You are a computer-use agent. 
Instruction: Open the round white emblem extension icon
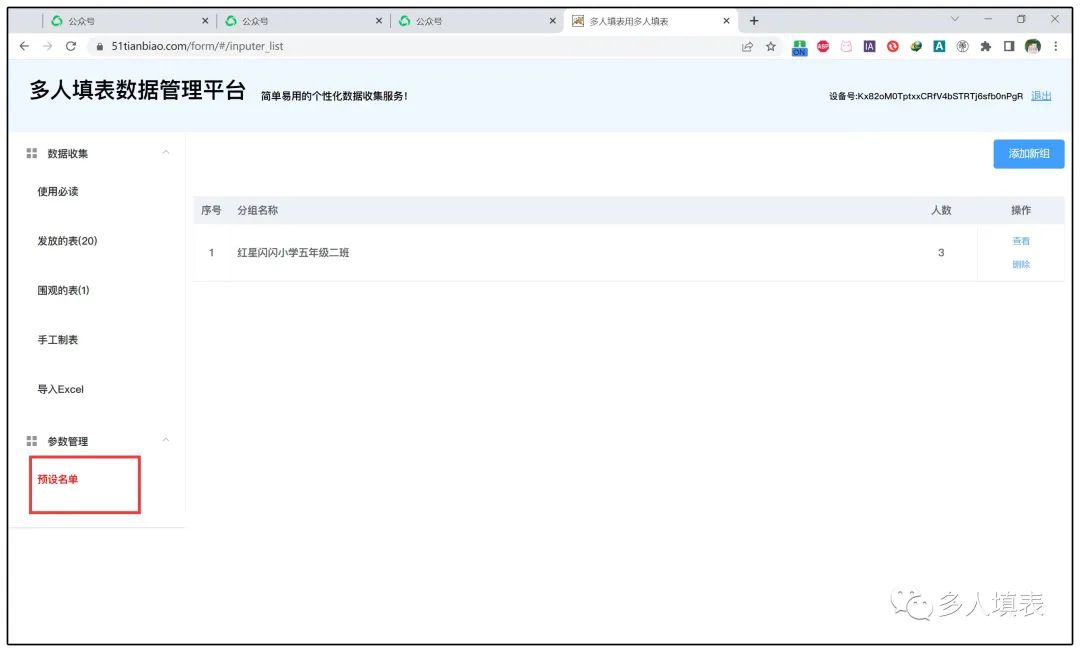click(962, 46)
